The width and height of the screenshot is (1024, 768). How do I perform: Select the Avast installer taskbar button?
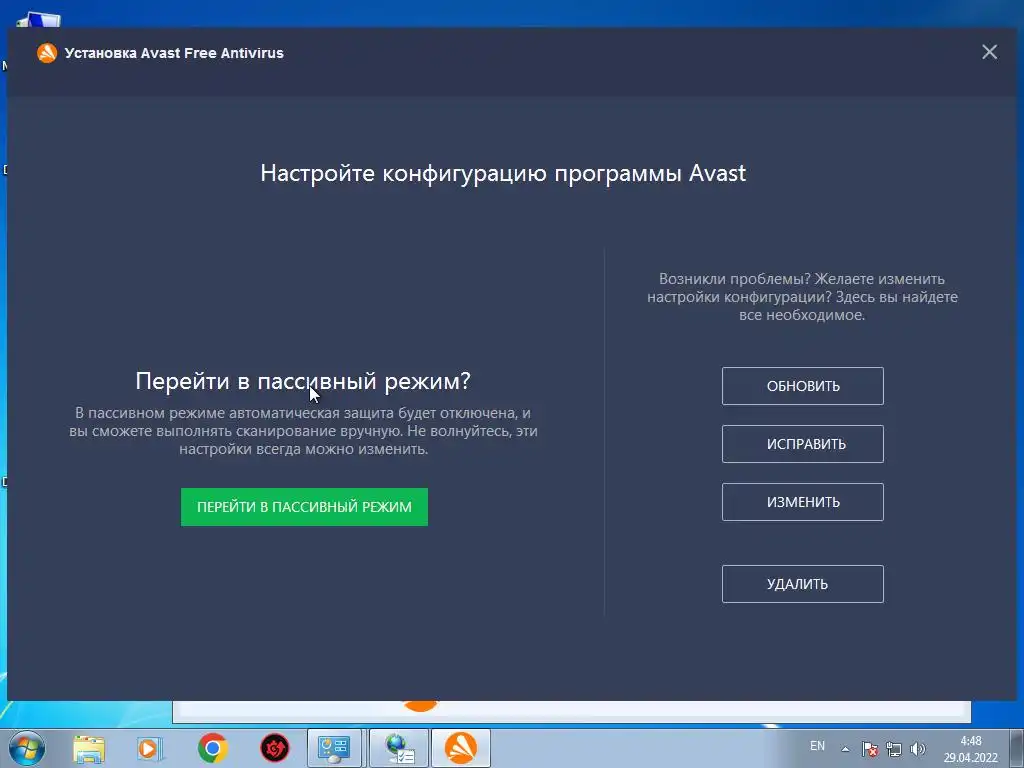click(460, 748)
